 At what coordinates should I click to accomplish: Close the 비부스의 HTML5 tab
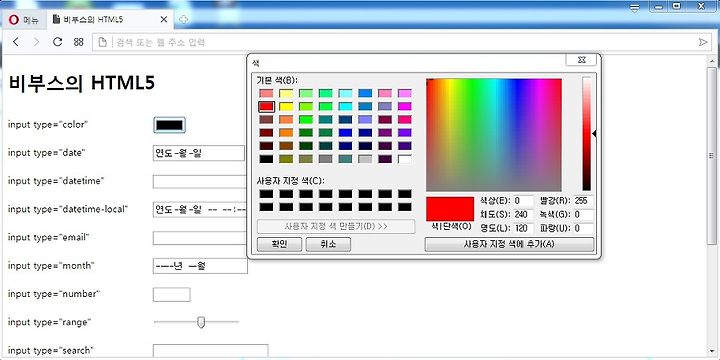click(164, 19)
